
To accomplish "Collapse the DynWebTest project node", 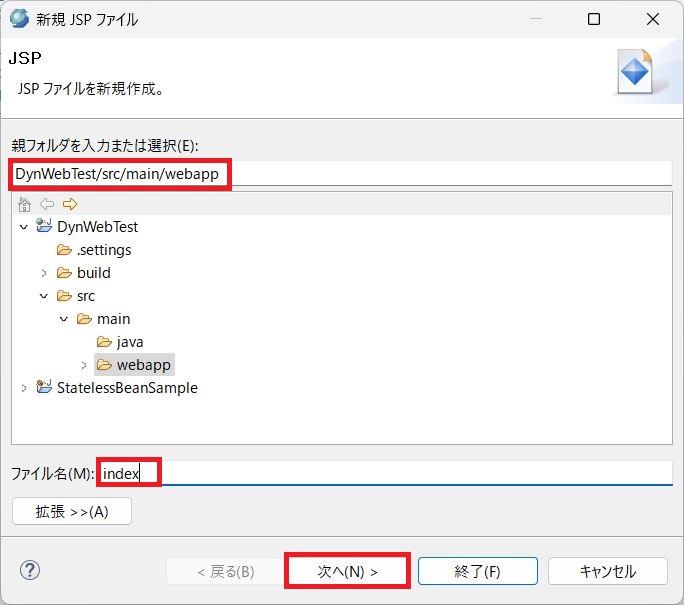I will (x=24, y=227).
